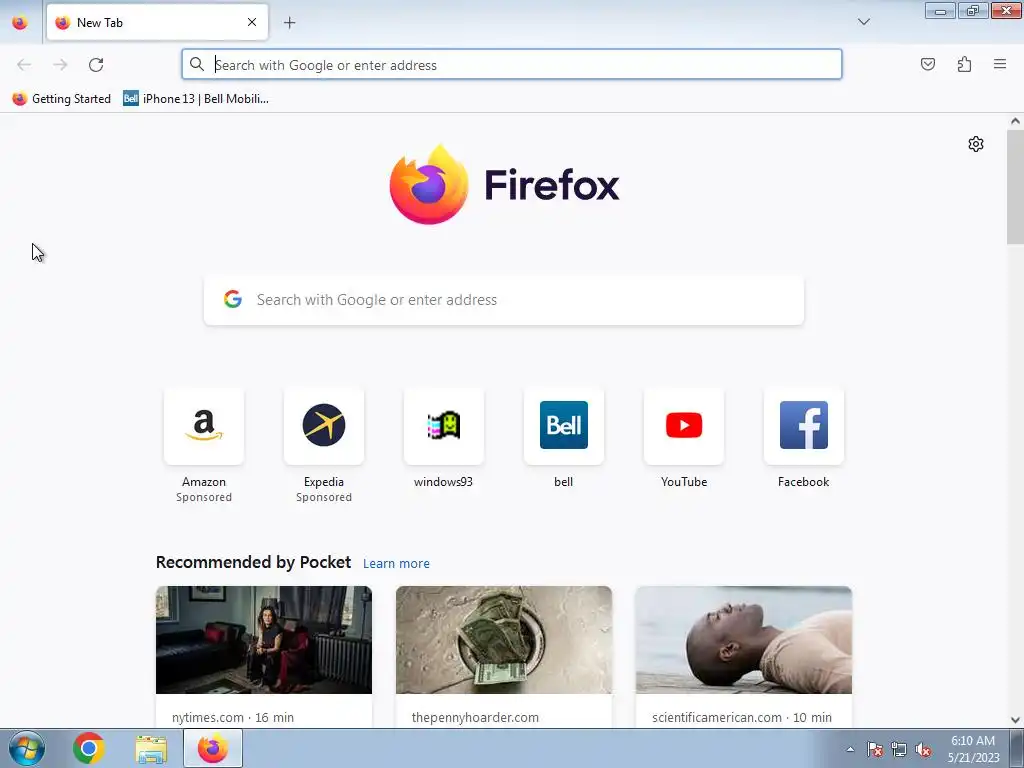Save page to Pocket icon
Viewport: 1024px width, 768px height.
(927, 64)
